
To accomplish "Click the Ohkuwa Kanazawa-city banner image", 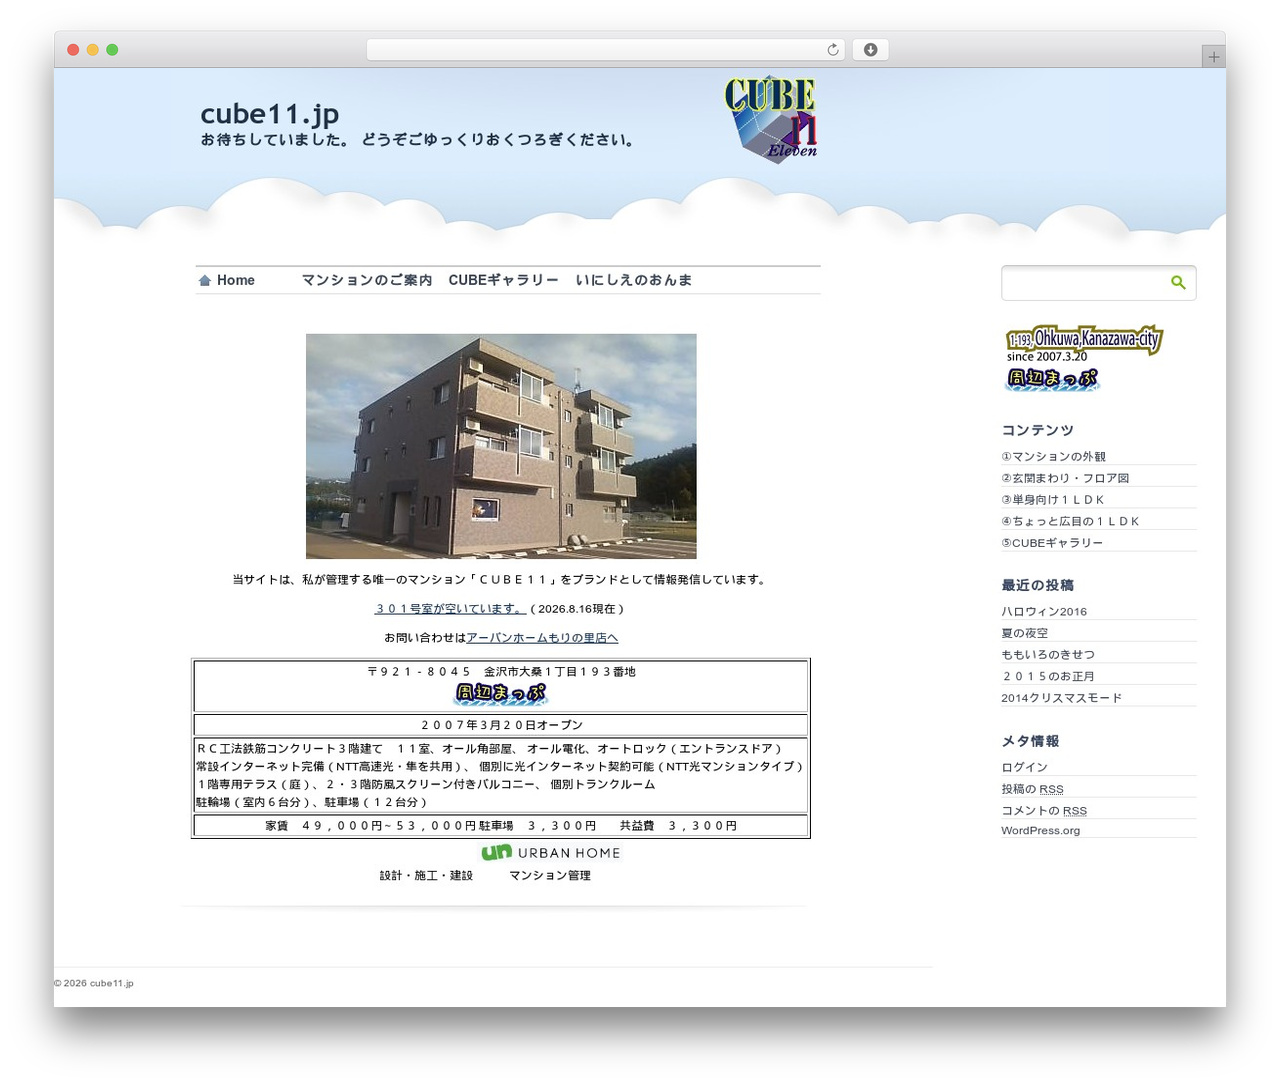I will (1084, 342).
